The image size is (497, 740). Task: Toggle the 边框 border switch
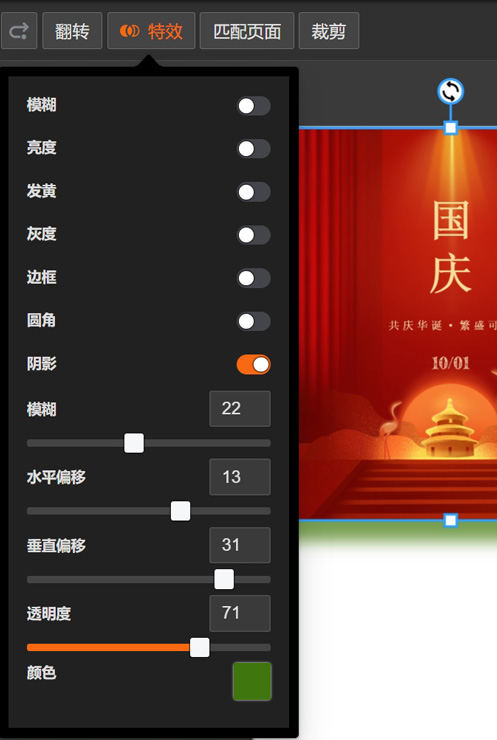point(253,278)
